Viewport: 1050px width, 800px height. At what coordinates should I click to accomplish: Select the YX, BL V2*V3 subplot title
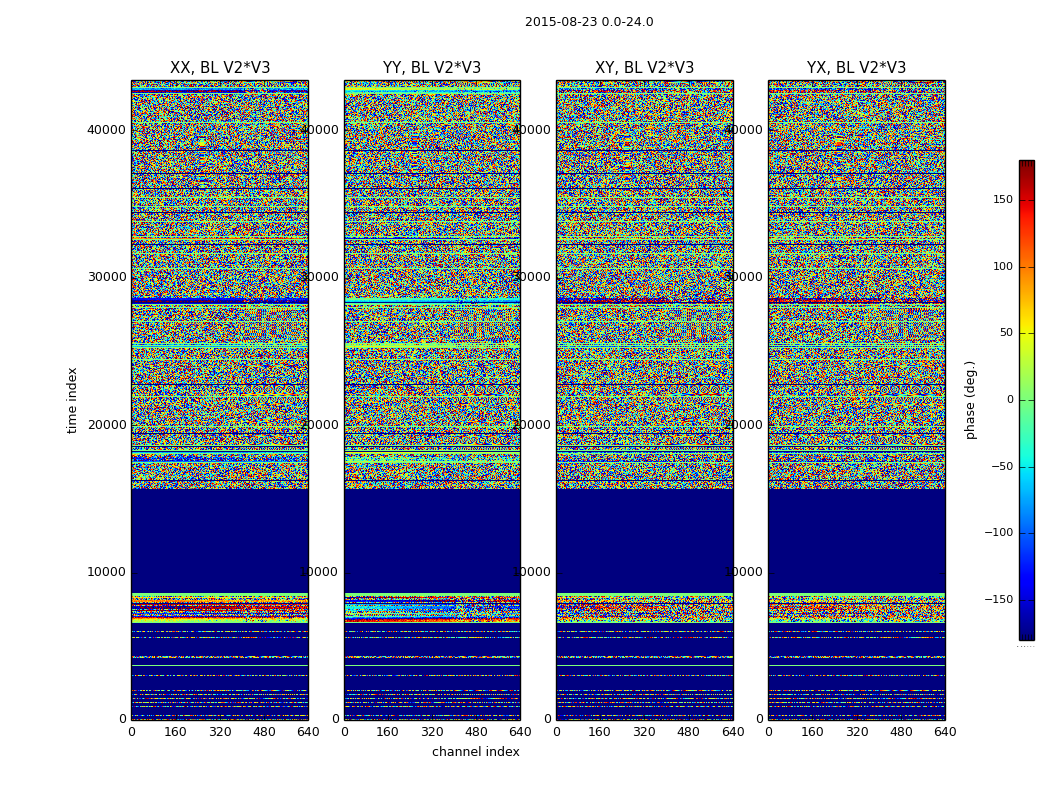pyautogui.click(x=856, y=68)
